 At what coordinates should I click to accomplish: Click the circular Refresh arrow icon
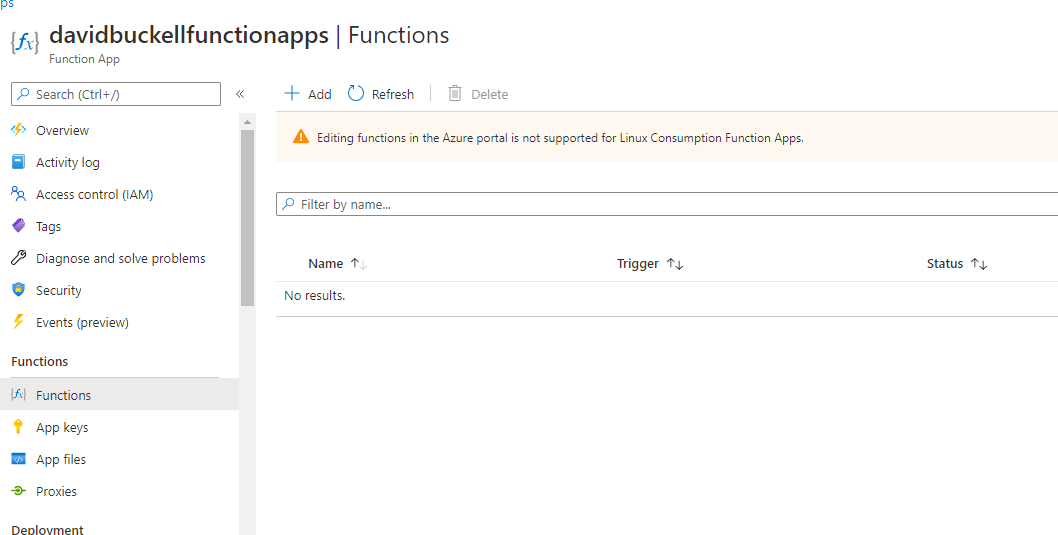(x=356, y=93)
